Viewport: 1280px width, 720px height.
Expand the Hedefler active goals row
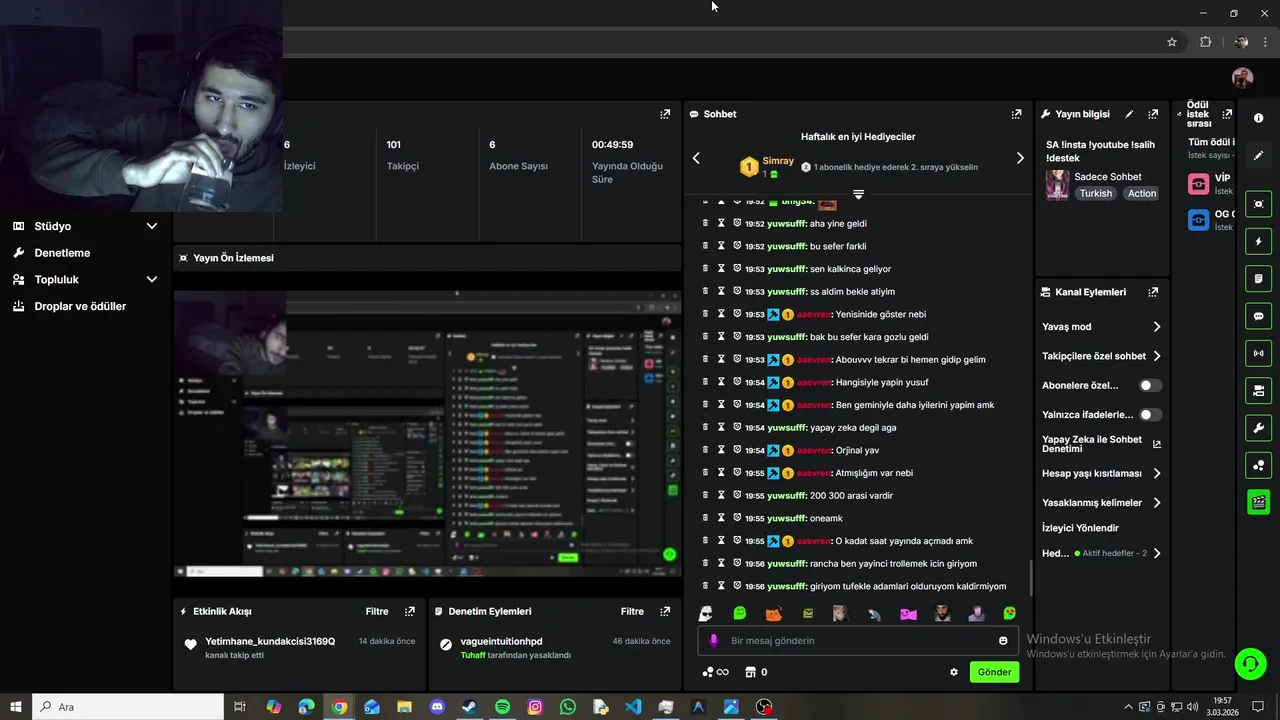coord(1101,553)
